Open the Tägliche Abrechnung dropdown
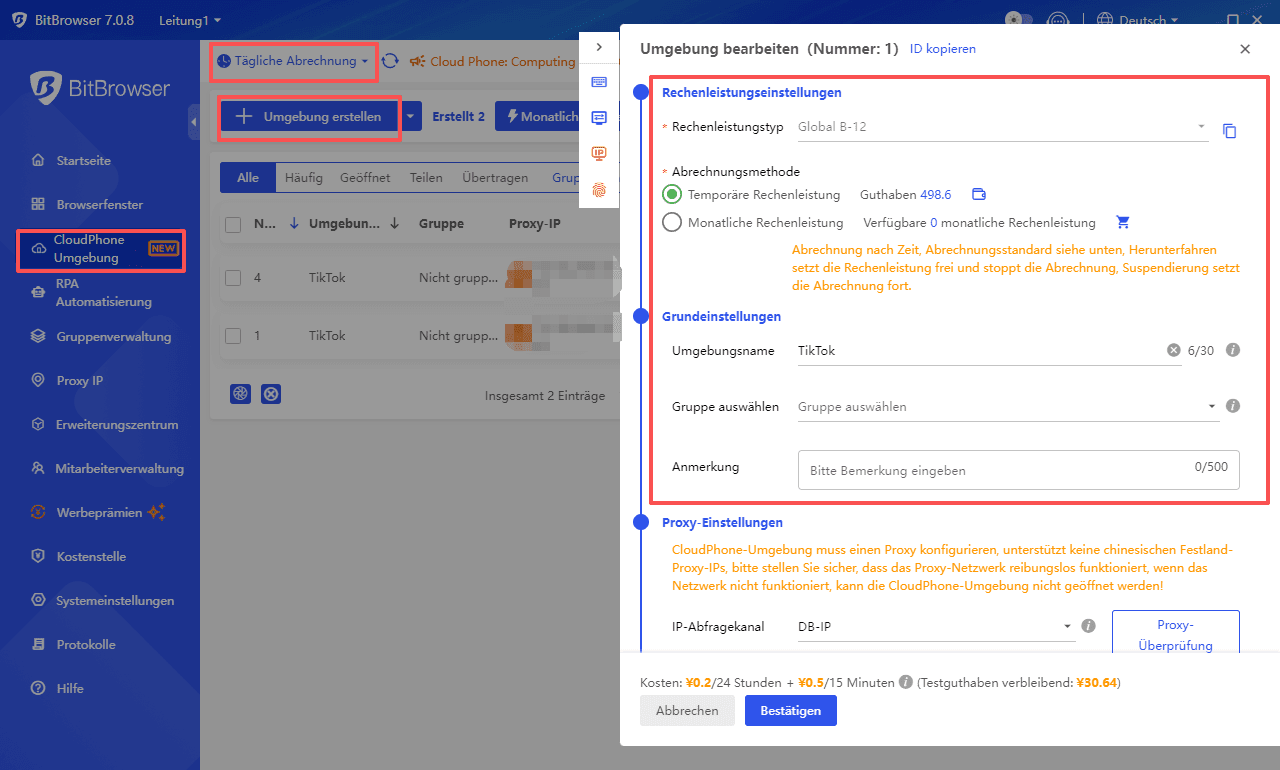Viewport: 1280px width, 770px height. click(293, 61)
